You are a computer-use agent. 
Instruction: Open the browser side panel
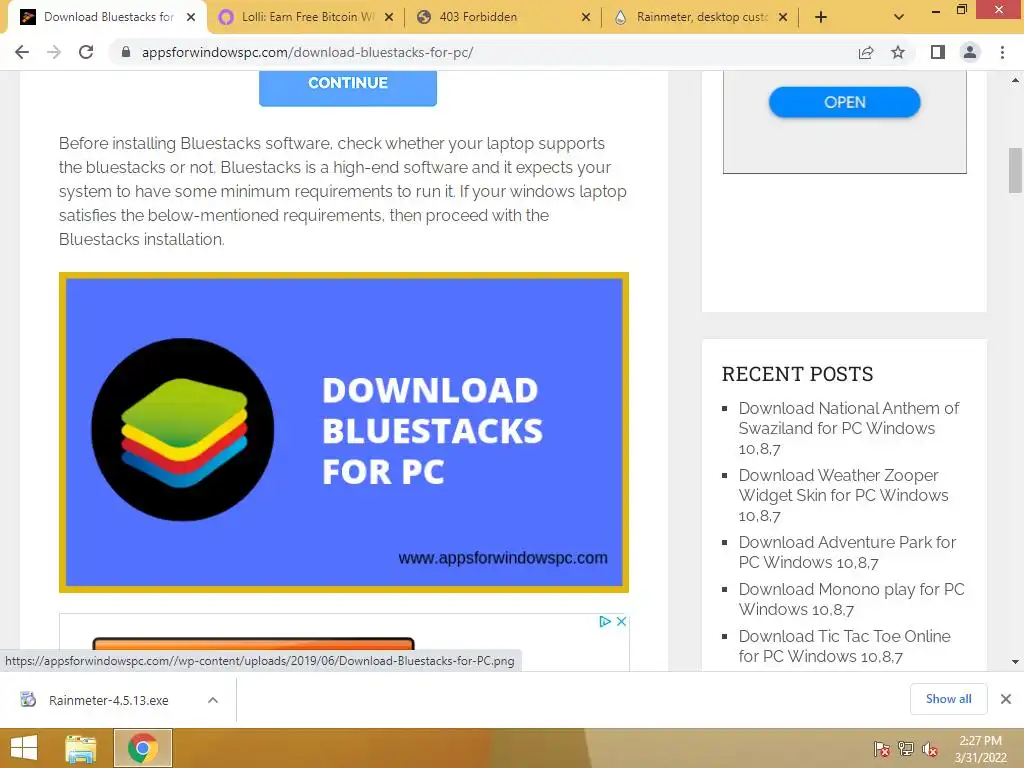[938, 52]
